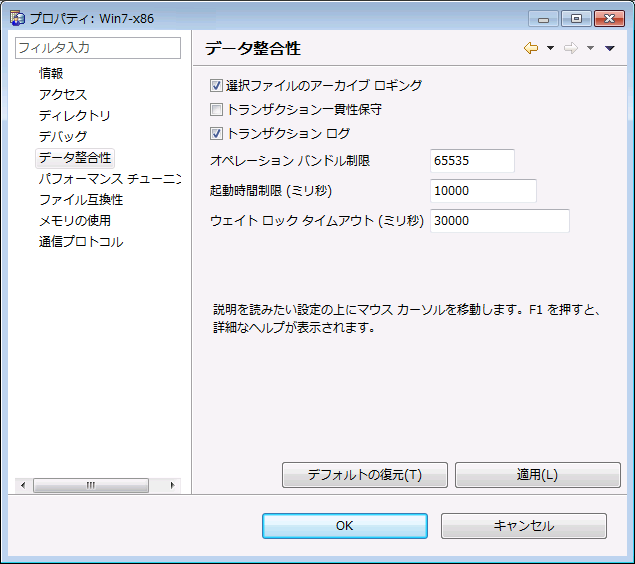Go to ディレクトリ category
Image resolution: width=635 pixels, height=564 pixels.
[75, 116]
